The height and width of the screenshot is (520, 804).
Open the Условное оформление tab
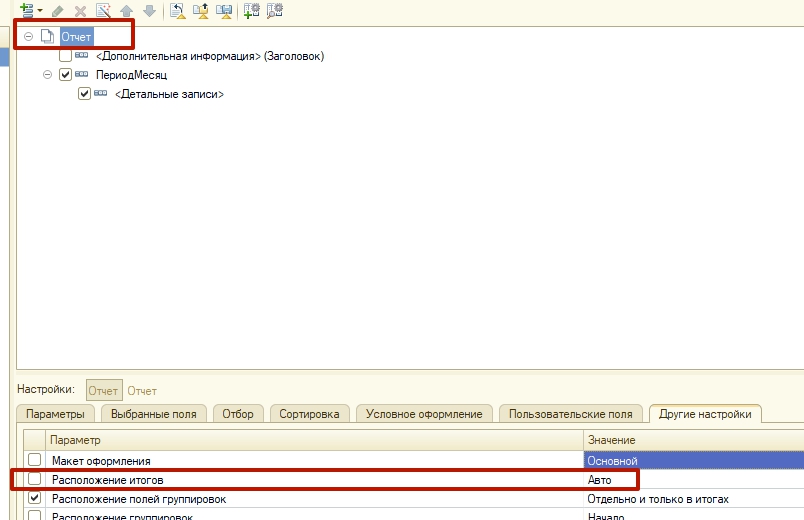[x=424, y=413]
